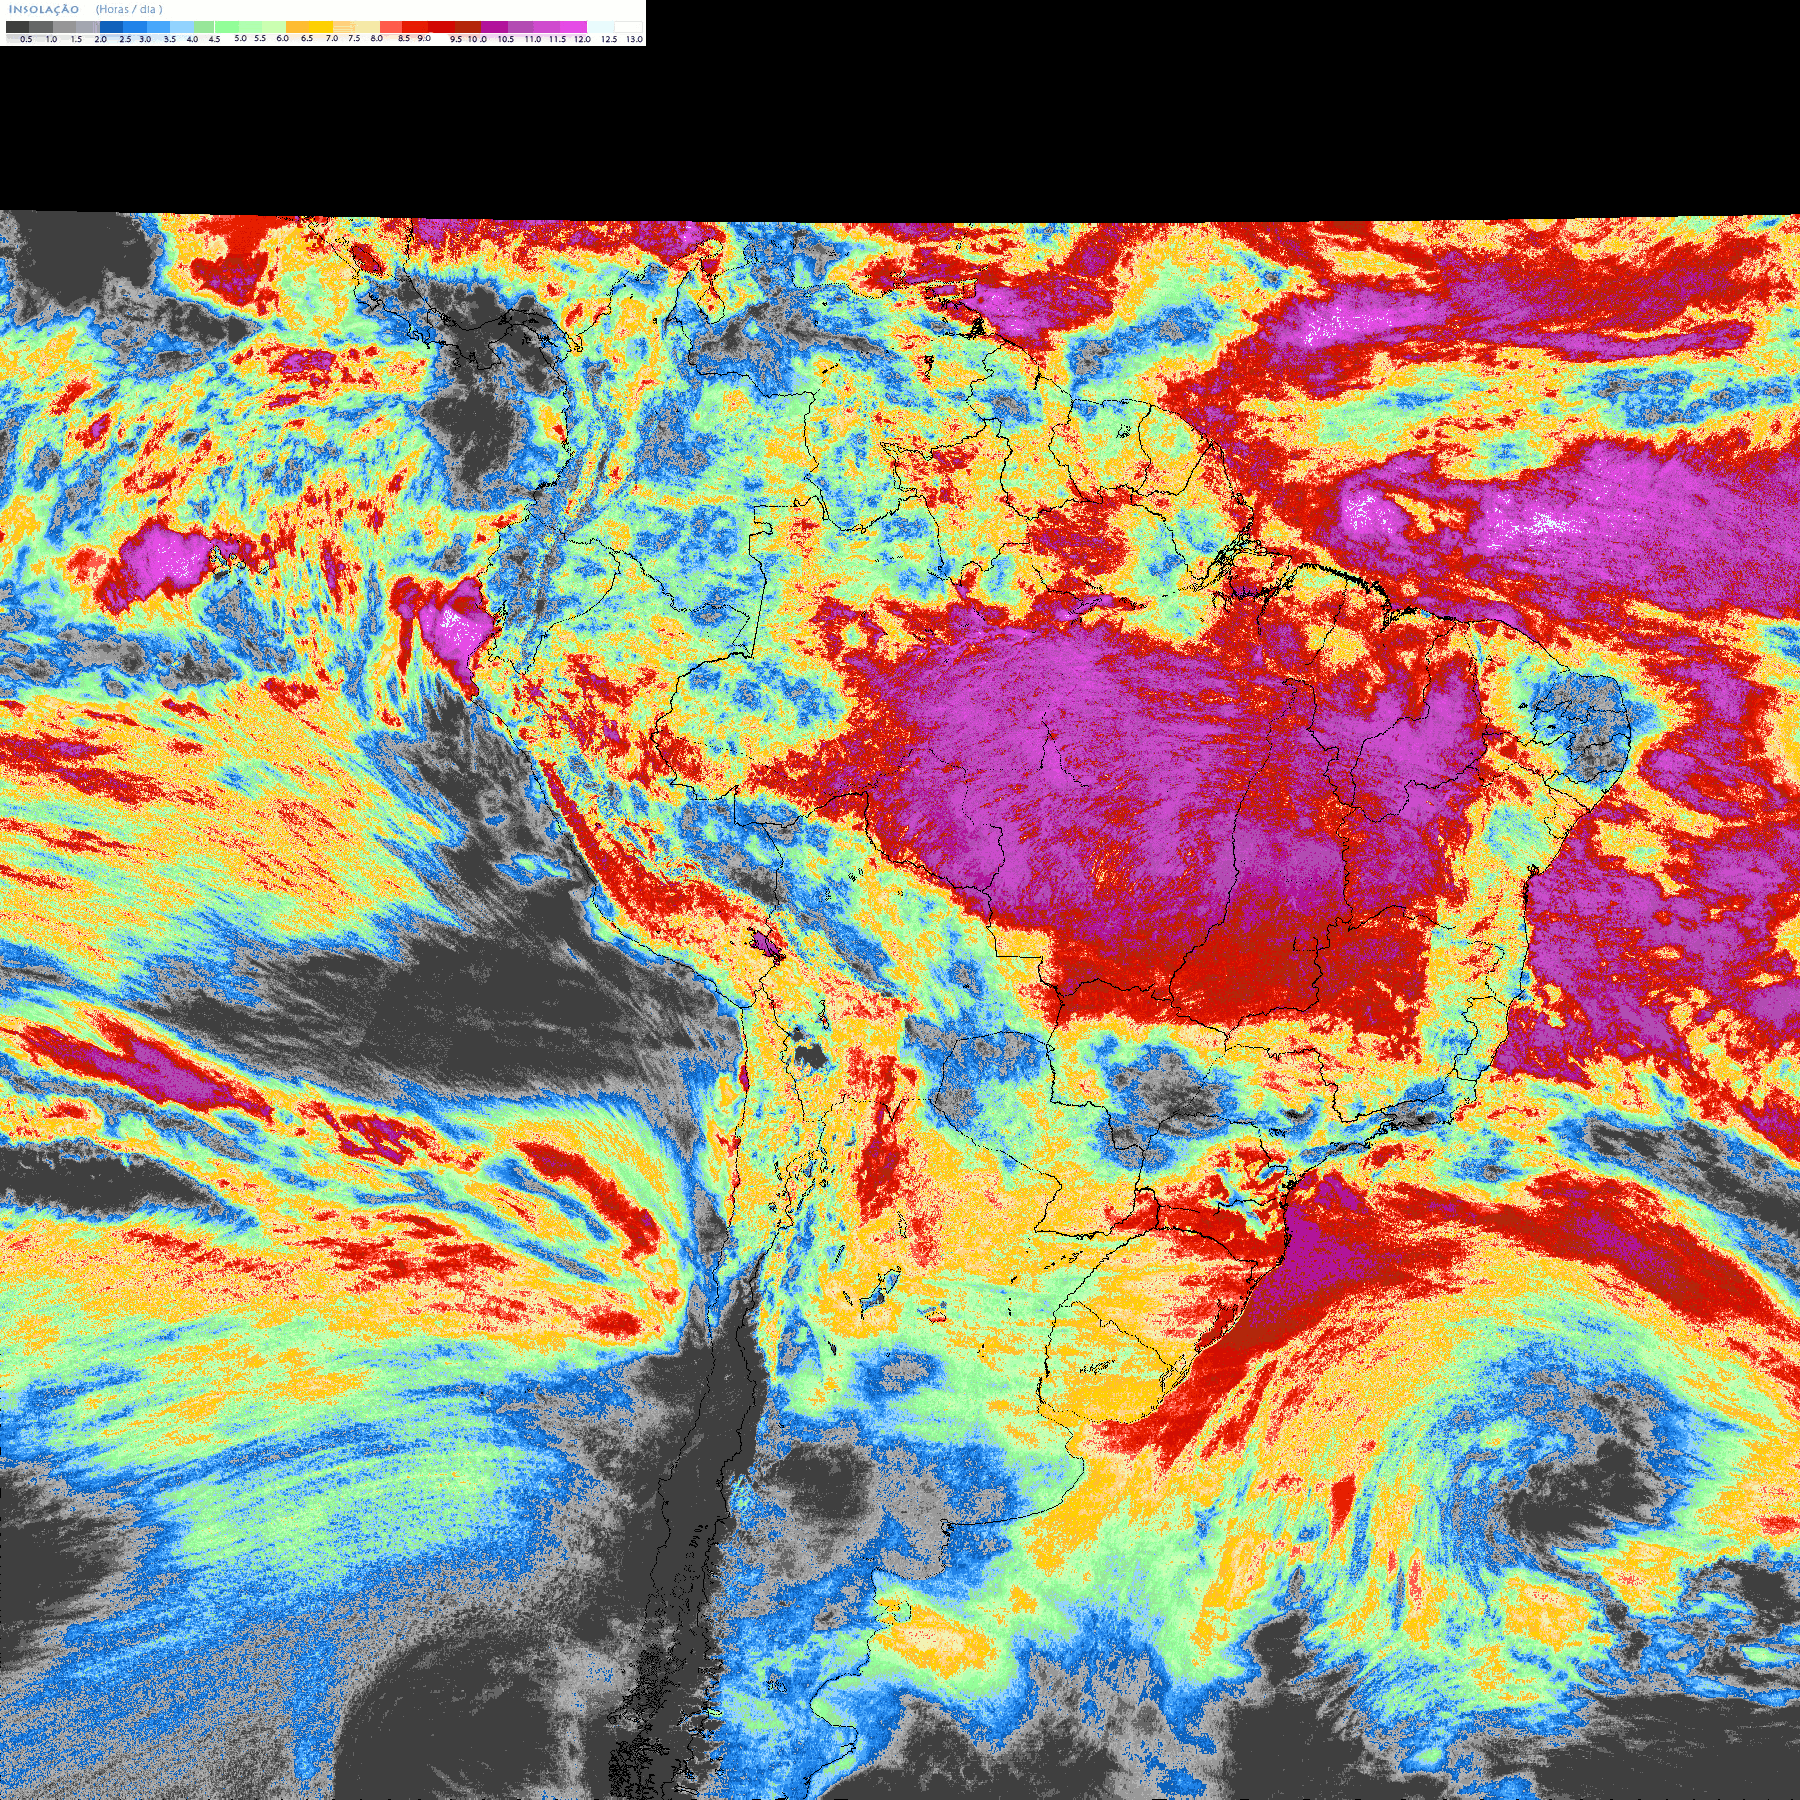The image size is (1800, 1800).
Task: Click the 2.5 legend value
Action: click(x=125, y=39)
